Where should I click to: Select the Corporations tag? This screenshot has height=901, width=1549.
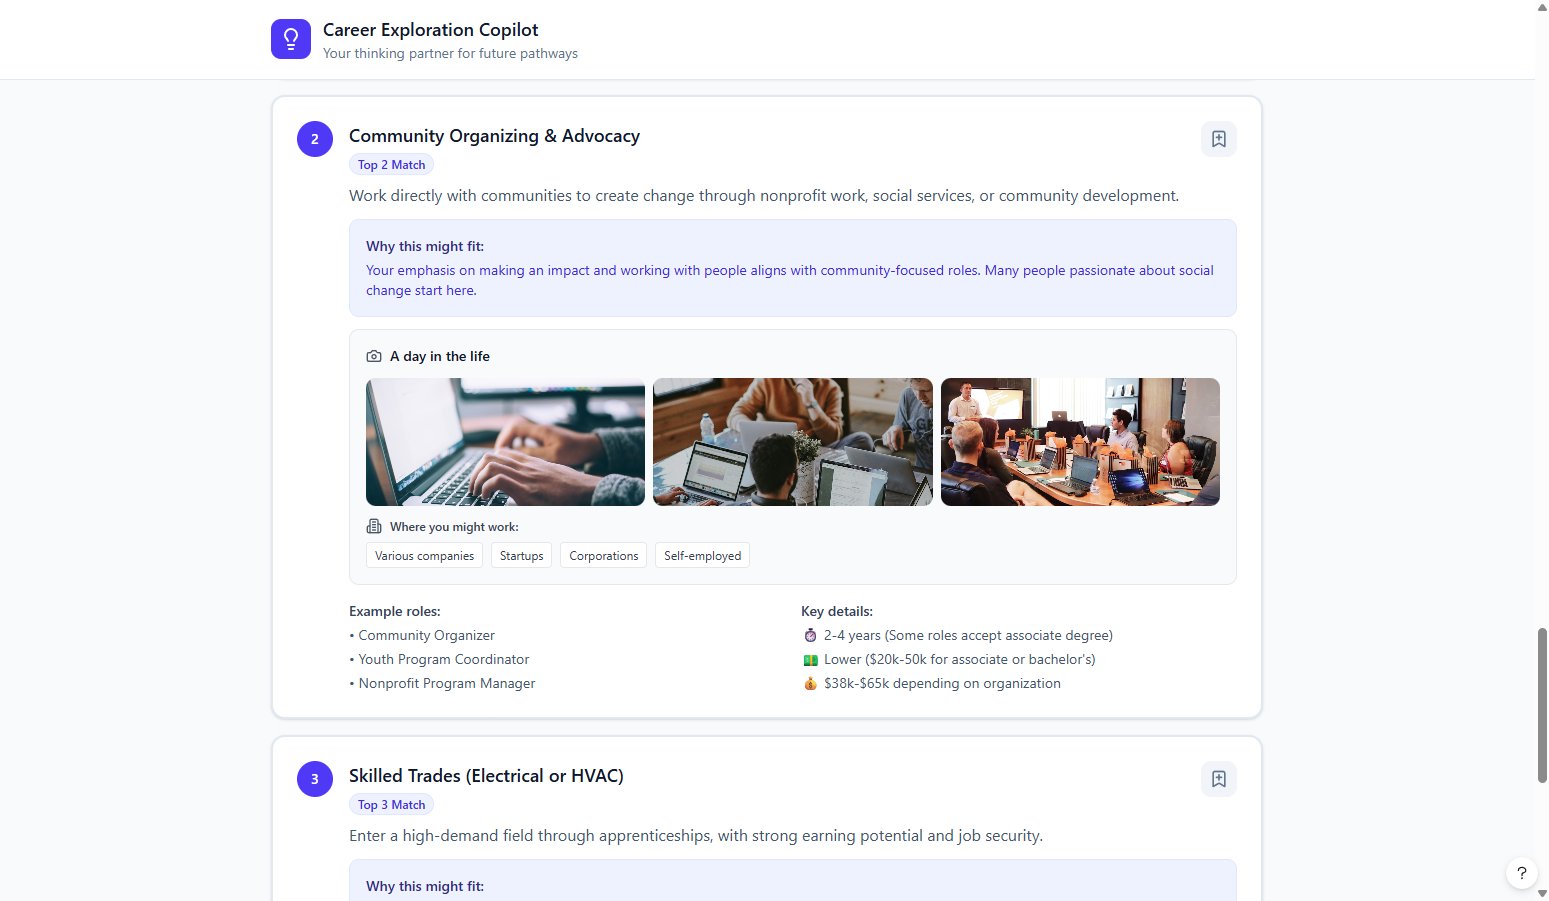[604, 556]
